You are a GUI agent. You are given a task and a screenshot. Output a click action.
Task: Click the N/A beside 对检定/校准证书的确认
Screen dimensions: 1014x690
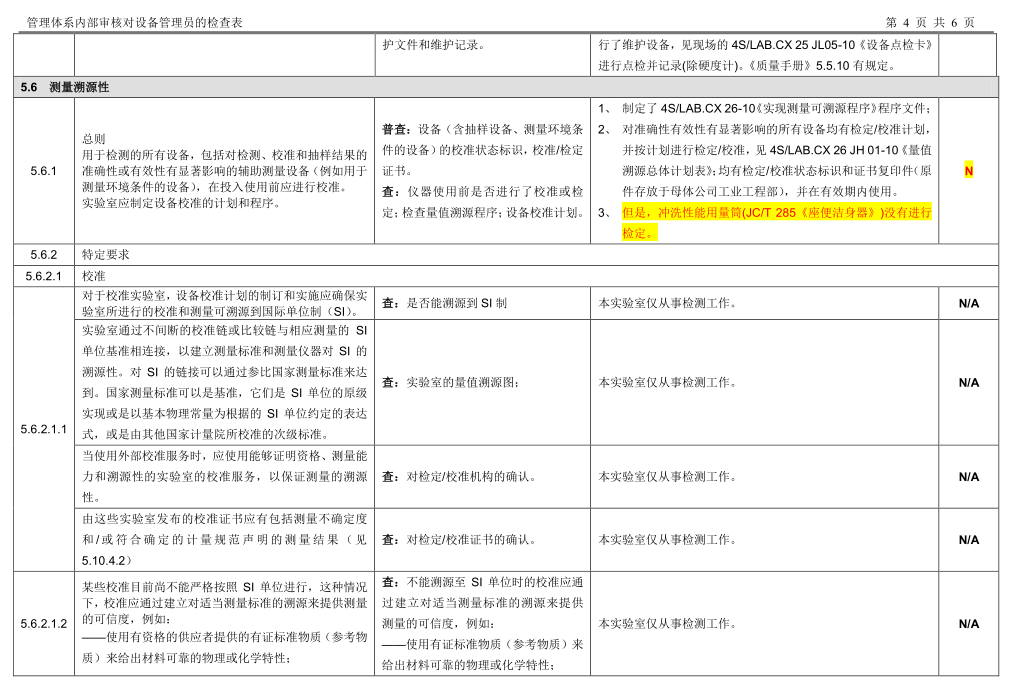coord(968,540)
